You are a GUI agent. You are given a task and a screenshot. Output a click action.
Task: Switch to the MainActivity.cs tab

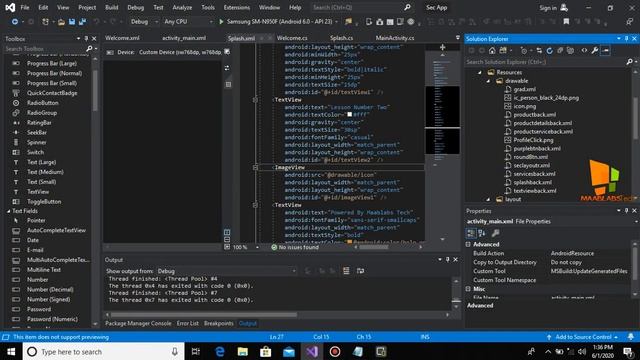395,38
